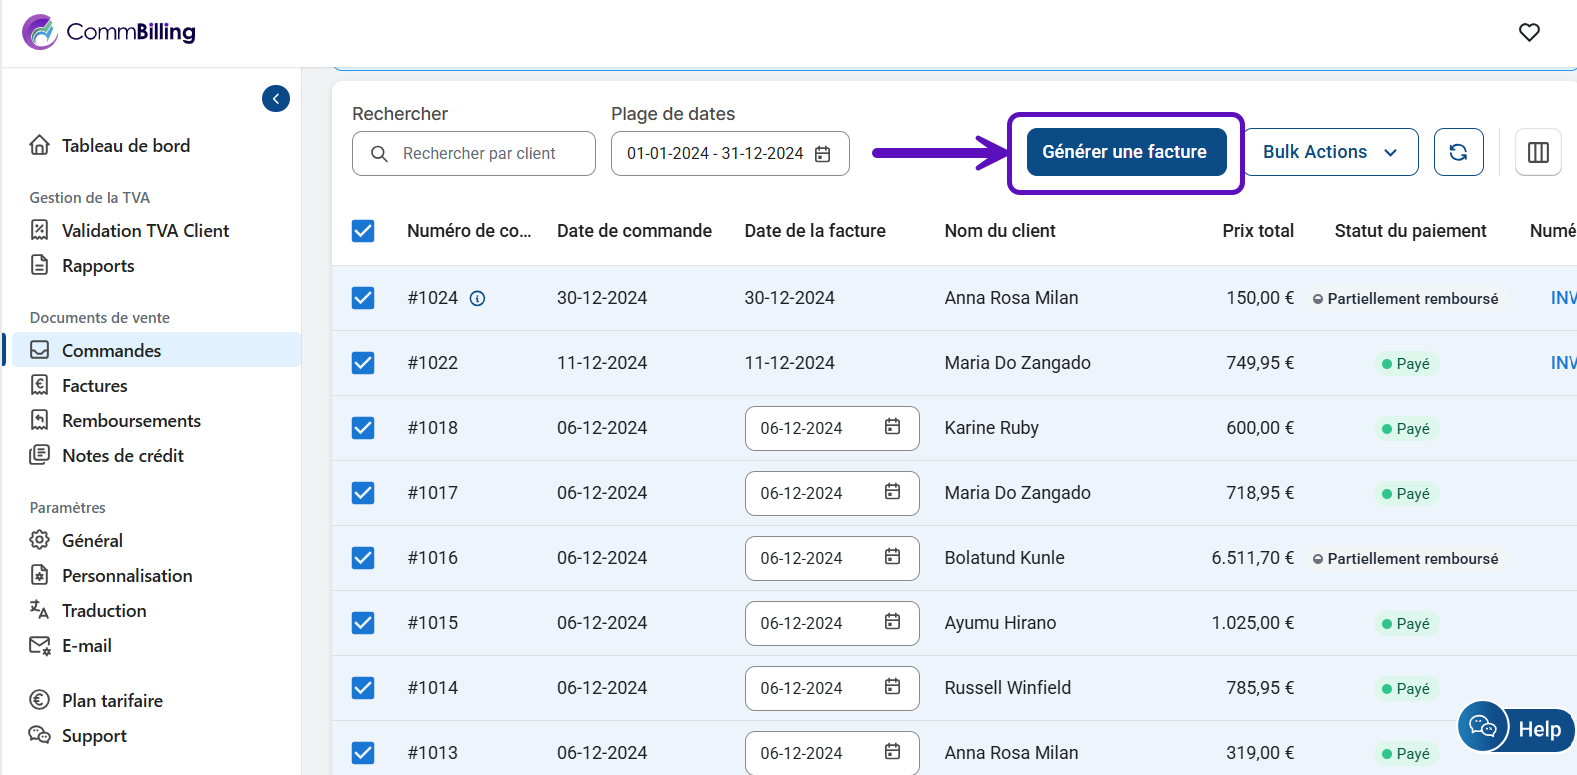
Task: Open Validation TVA Client menu item
Action: tap(145, 231)
